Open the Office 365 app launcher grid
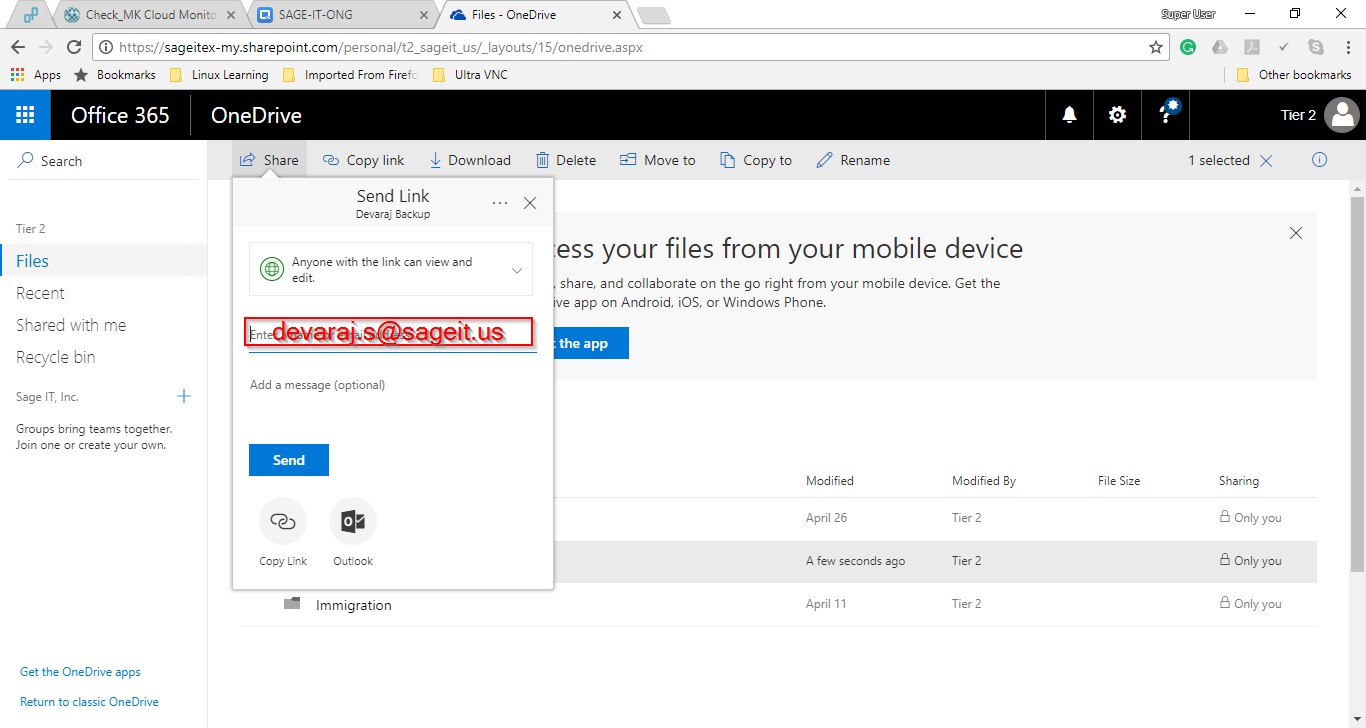 click(25, 115)
